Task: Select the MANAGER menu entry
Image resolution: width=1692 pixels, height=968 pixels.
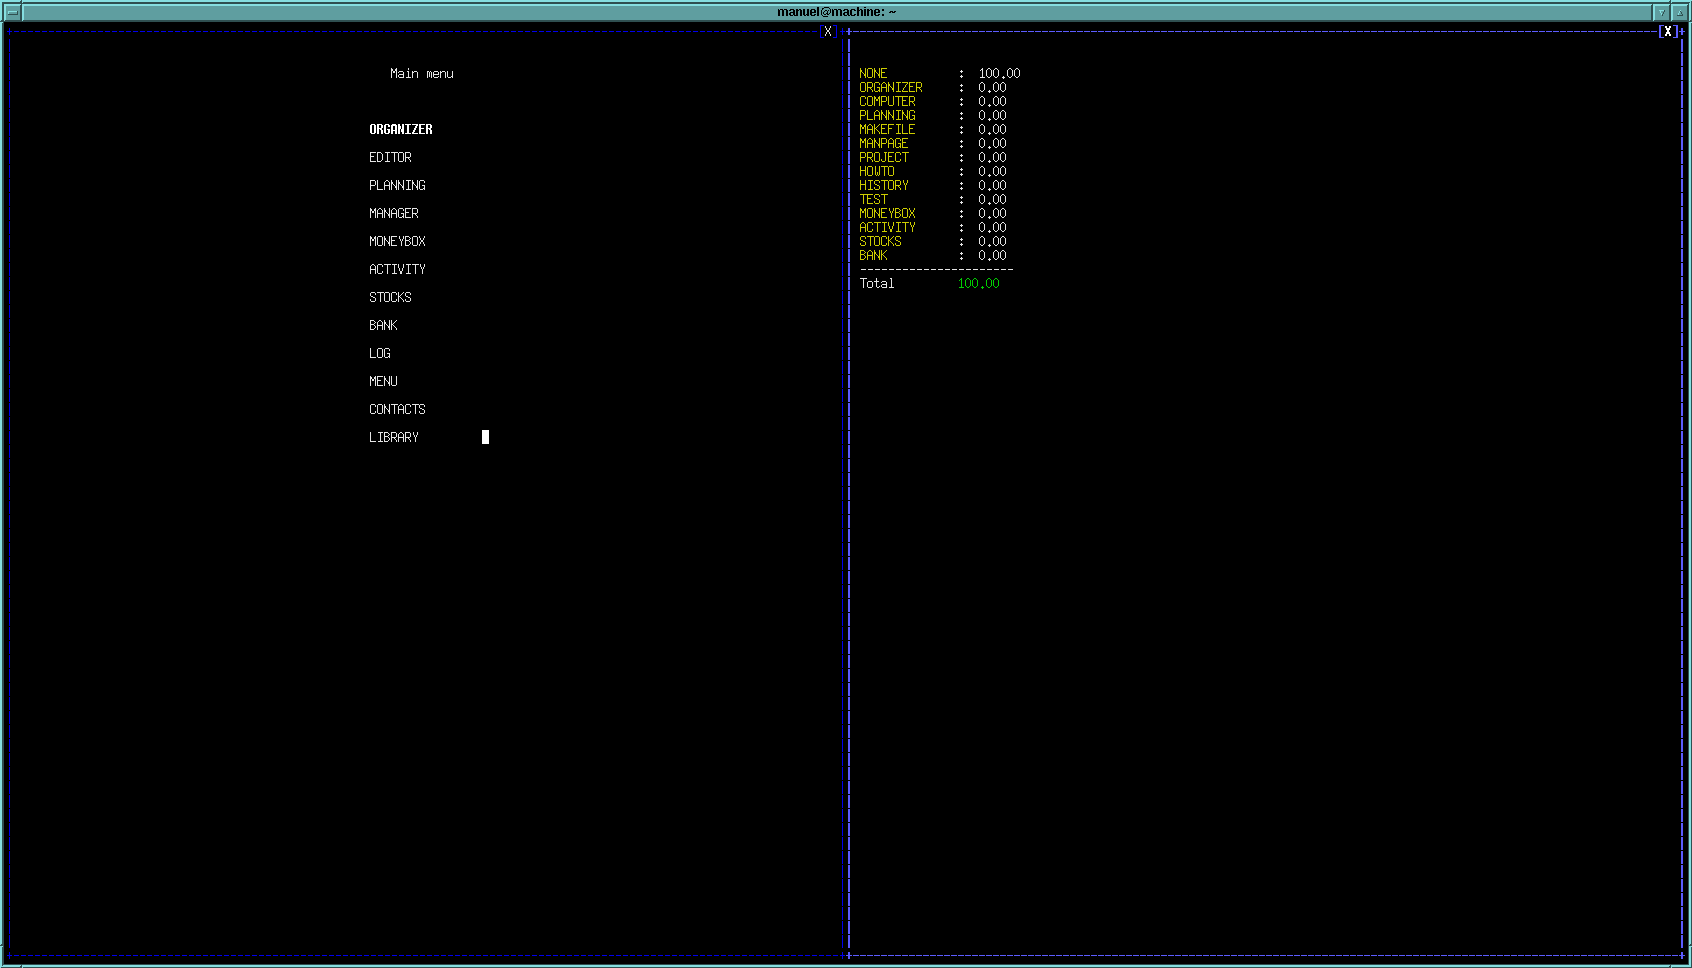Action: [x=393, y=214]
